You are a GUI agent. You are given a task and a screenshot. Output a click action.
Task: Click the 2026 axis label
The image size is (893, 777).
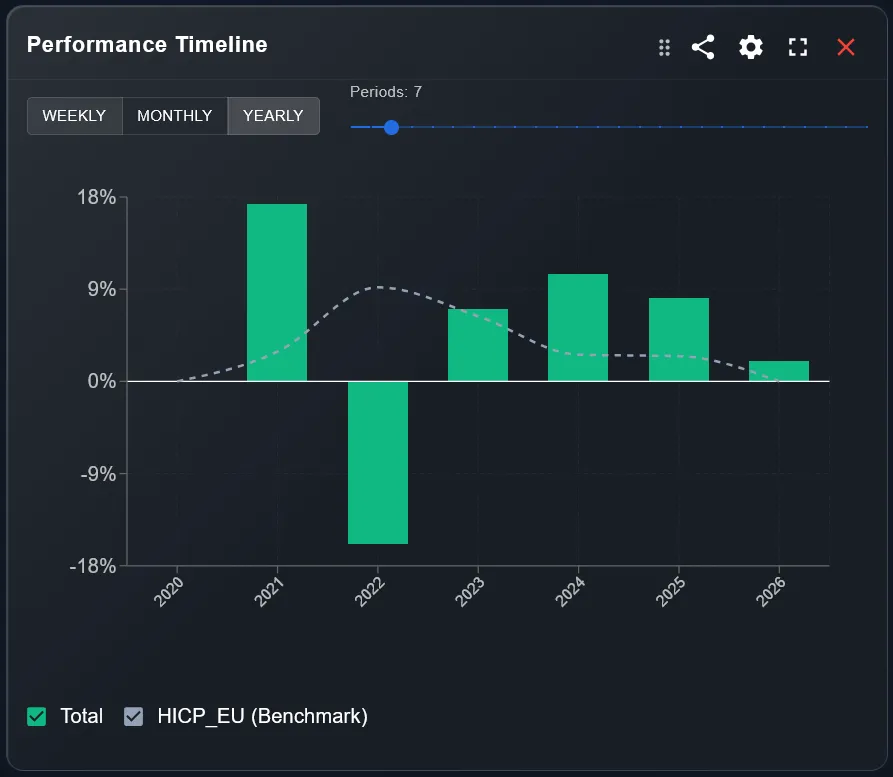point(770,591)
